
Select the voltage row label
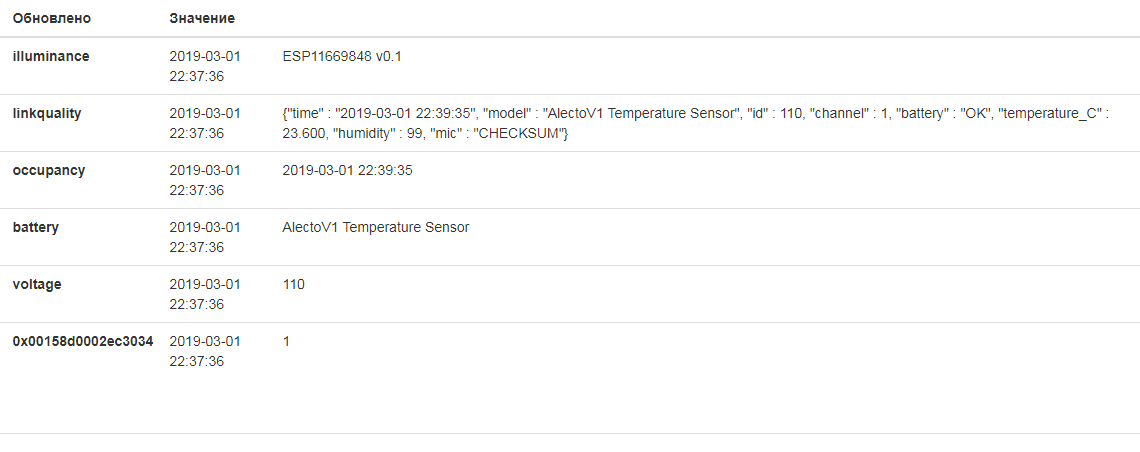coord(37,284)
